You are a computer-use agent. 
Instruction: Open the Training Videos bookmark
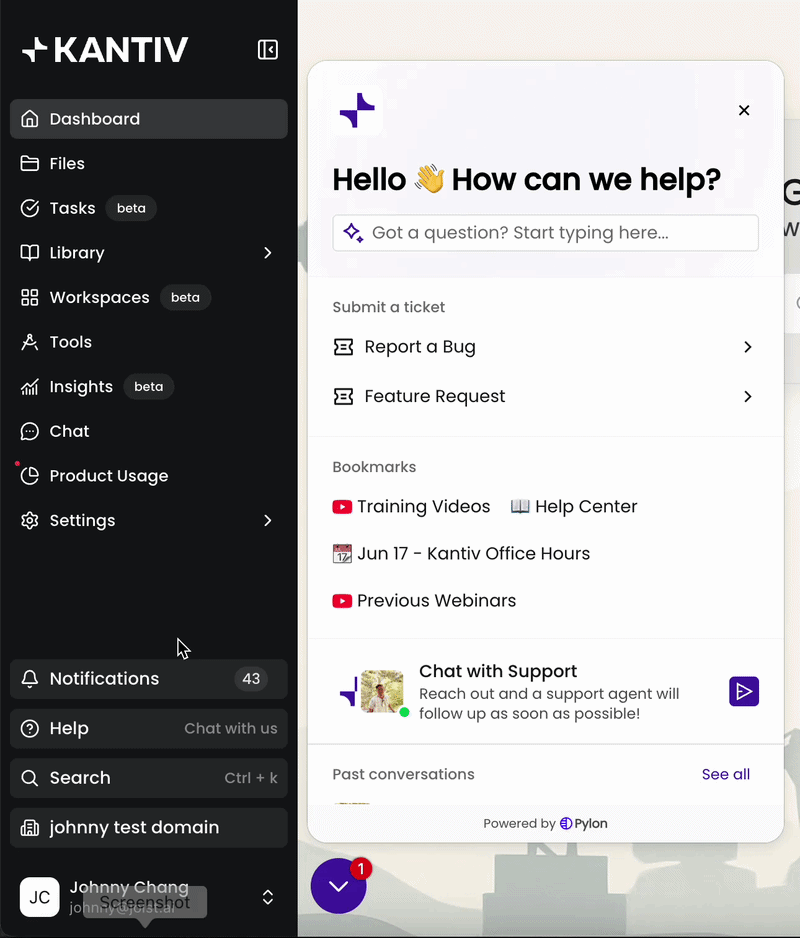pyautogui.click(x=411, y=507)
